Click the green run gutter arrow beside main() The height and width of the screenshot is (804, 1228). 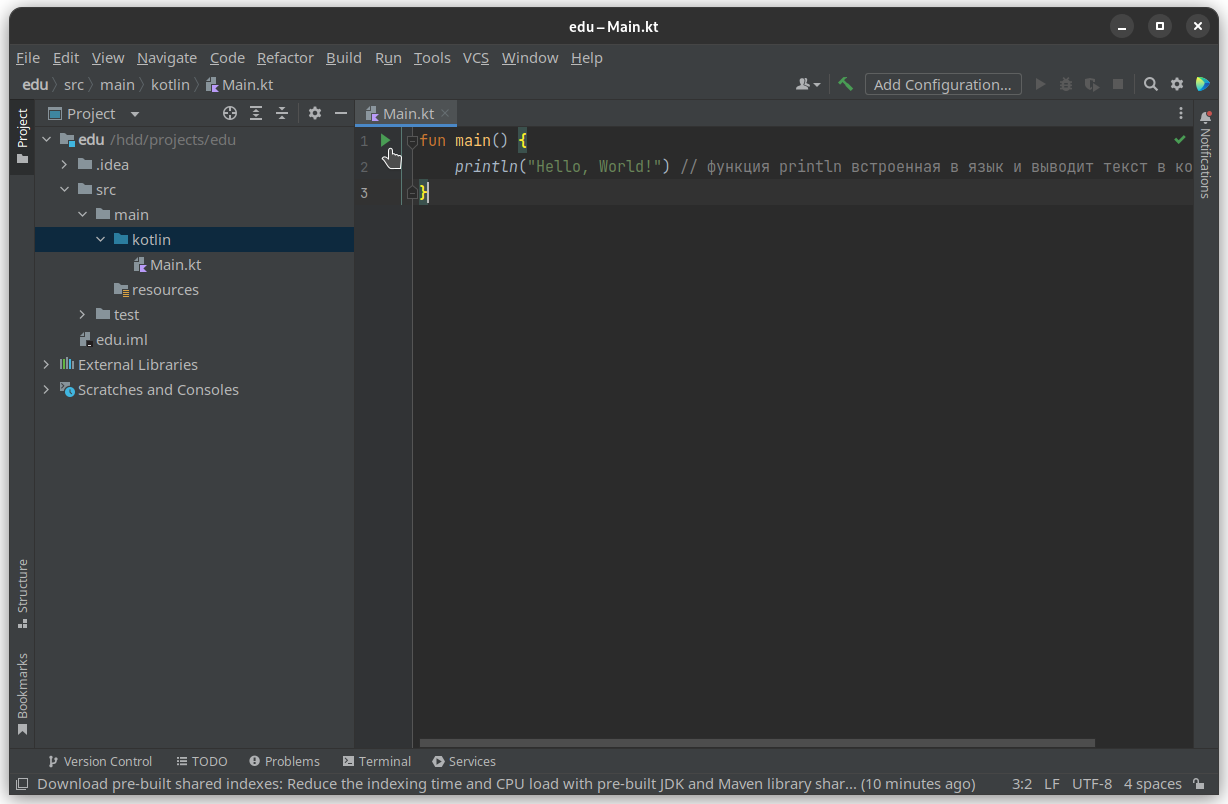click(386, 141)
